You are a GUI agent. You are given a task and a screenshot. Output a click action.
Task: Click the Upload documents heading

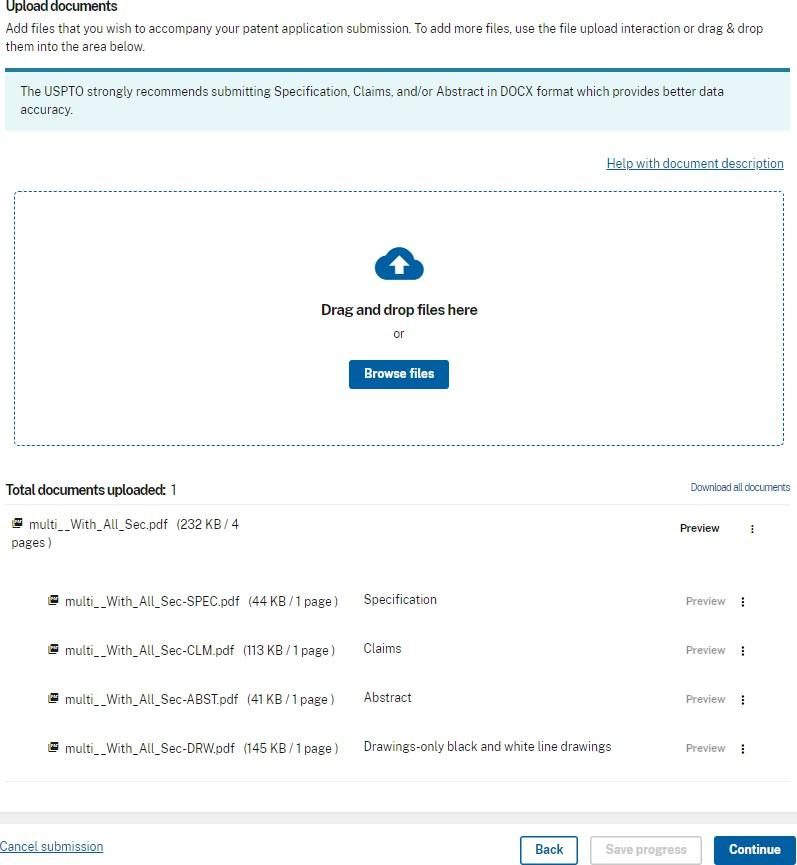[x=61, y=6]
